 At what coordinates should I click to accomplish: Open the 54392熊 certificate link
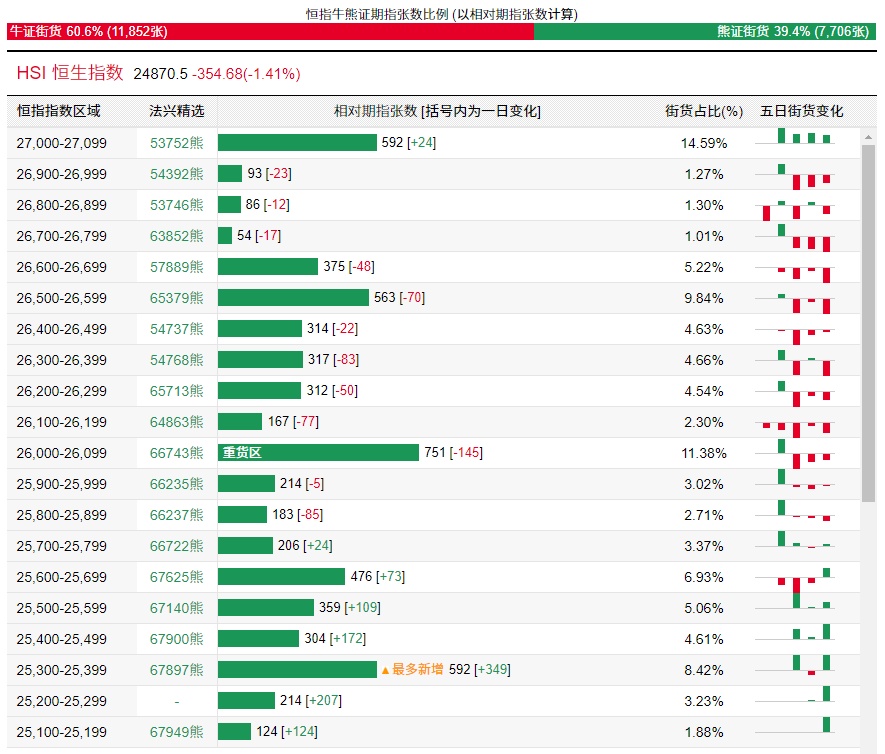click(177, 174)
